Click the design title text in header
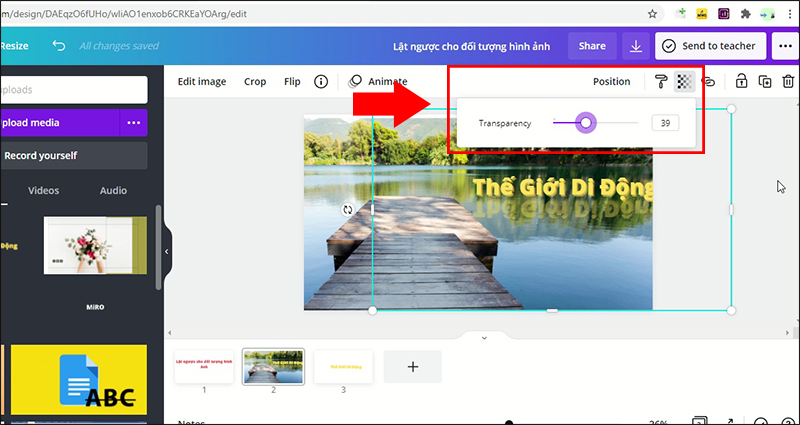The width and height of the screenshot is (800, 425). tap(471, 46)
